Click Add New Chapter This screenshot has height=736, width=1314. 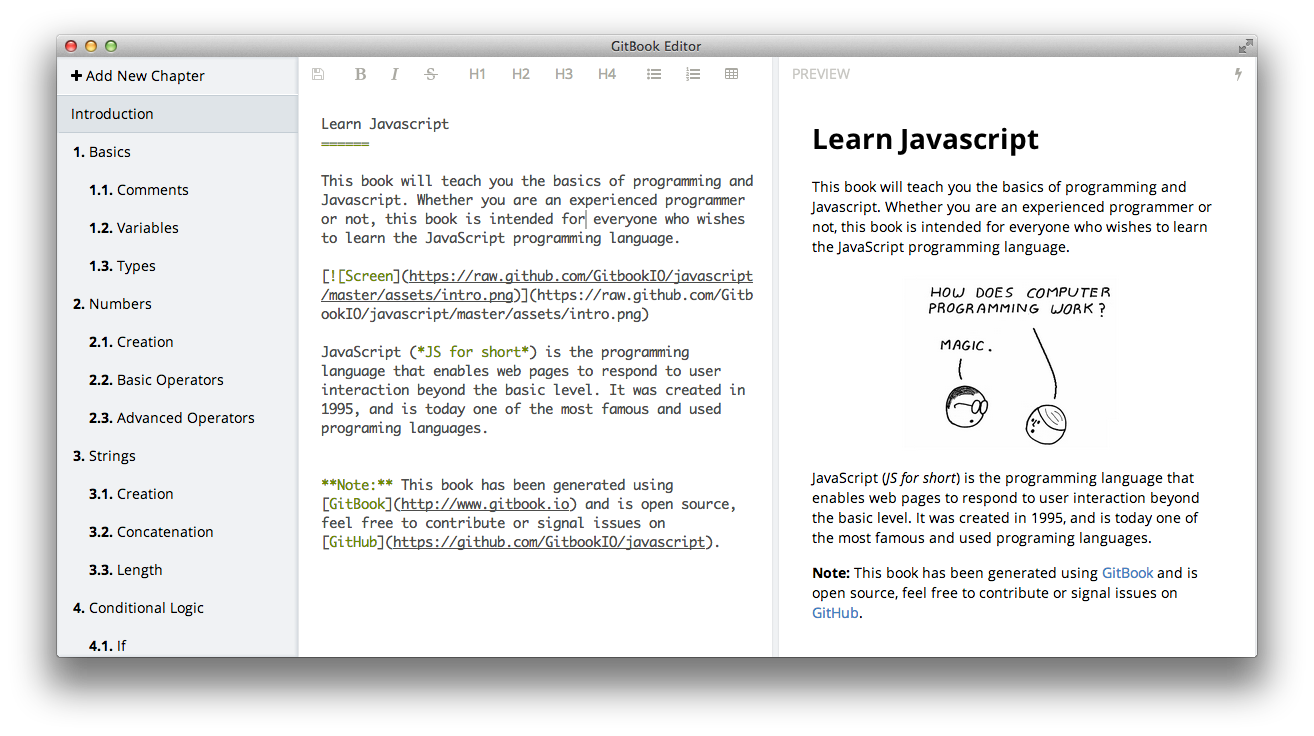(x=138, y=76)
